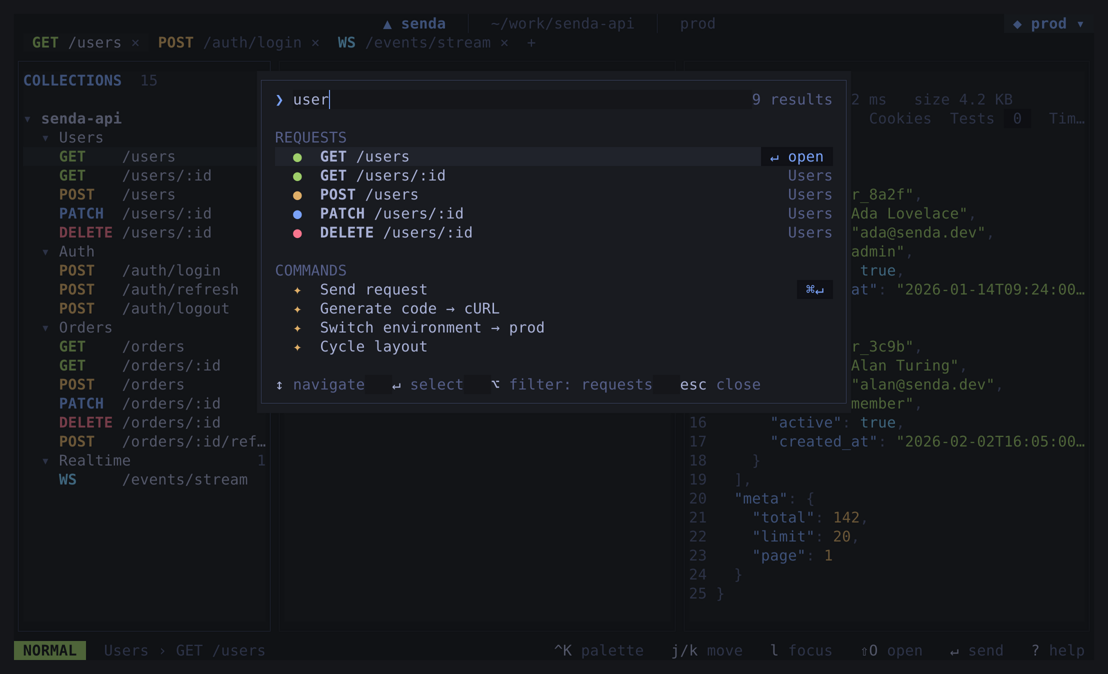
Task: Select PATCH /users/:id in palette results
Action: [553, 214]
